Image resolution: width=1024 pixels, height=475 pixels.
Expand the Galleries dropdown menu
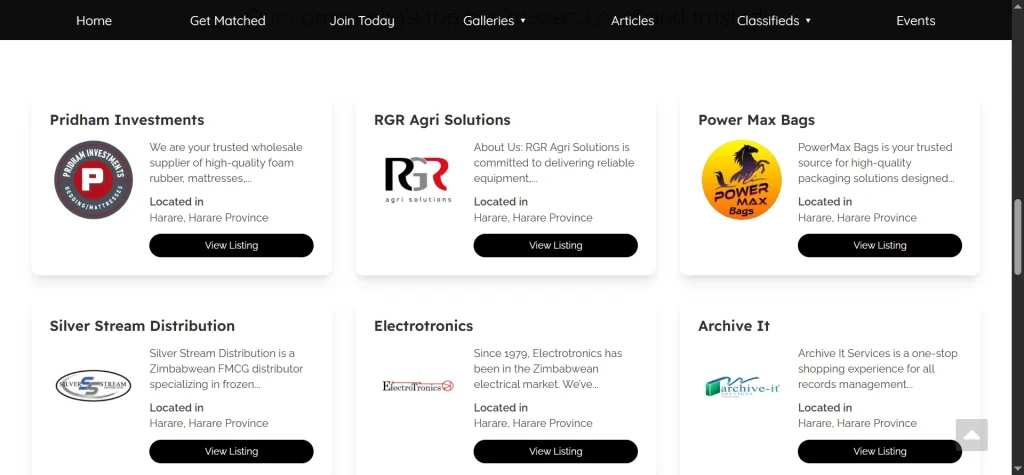point(494,20)
